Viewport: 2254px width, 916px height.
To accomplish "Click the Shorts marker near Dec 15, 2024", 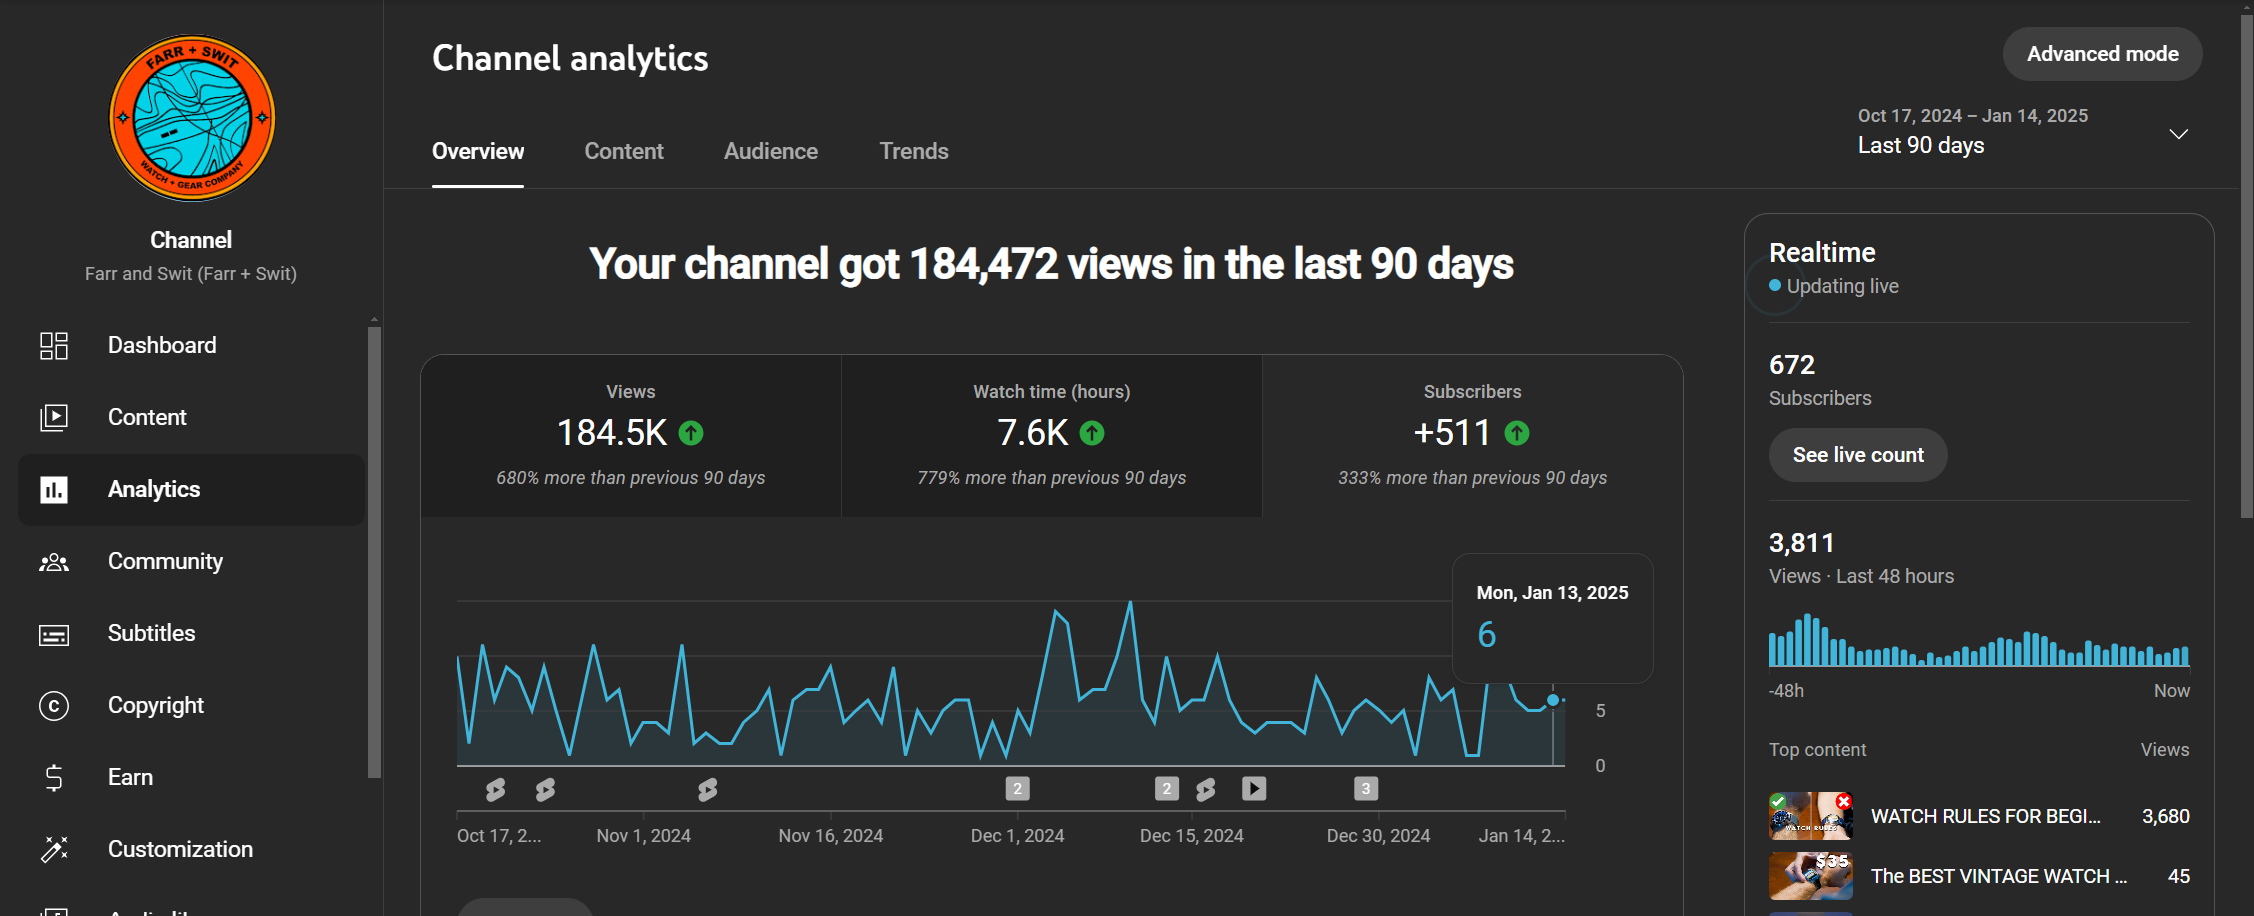I will coord(1206,790).
